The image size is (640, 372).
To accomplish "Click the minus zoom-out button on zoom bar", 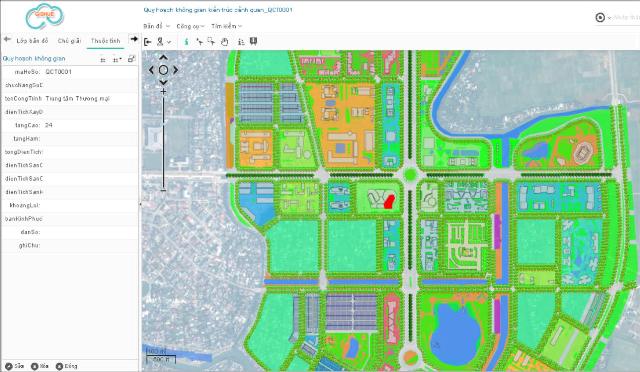I will tap(163, 190).
